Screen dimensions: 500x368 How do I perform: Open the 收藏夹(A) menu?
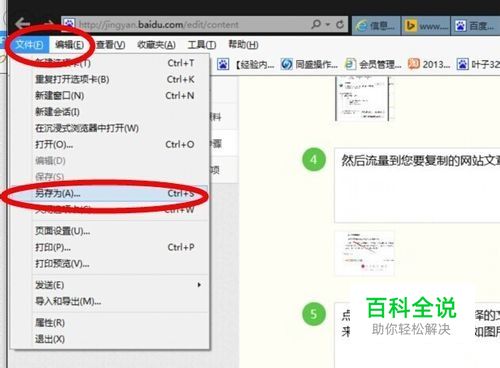[156, 45]
